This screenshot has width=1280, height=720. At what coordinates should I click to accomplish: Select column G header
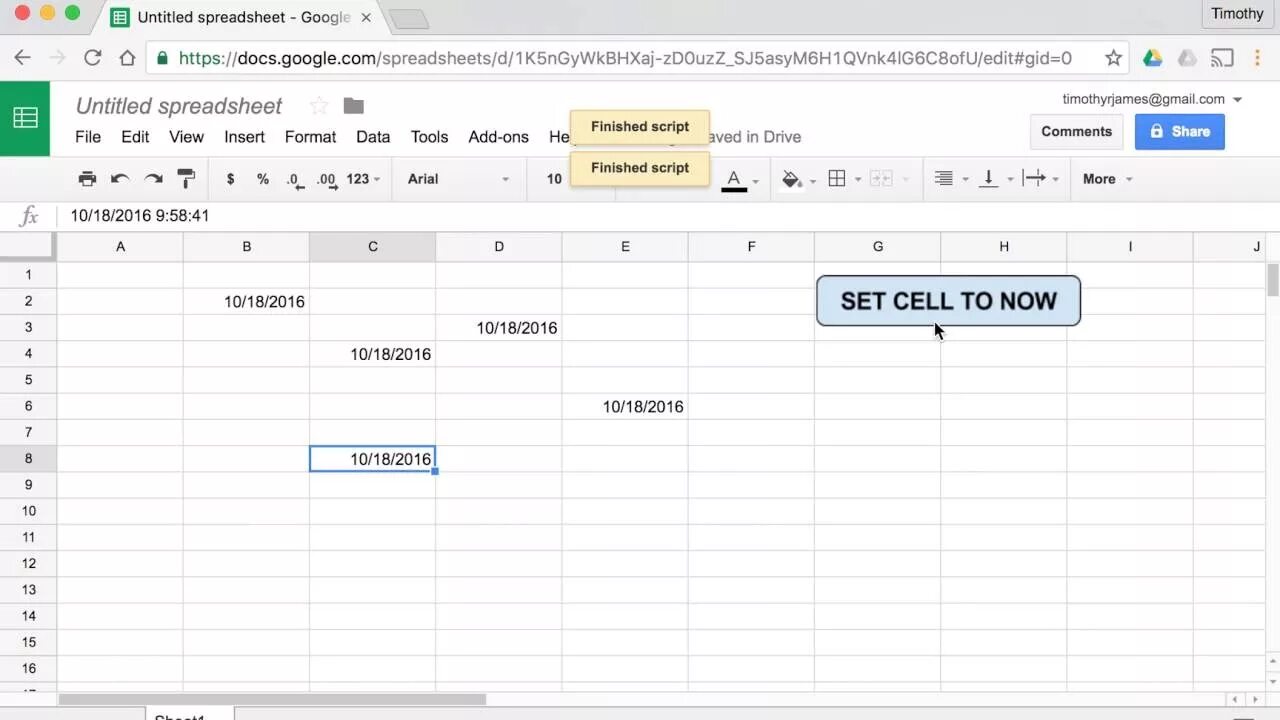pyautogui.click(x=877, y=247)
